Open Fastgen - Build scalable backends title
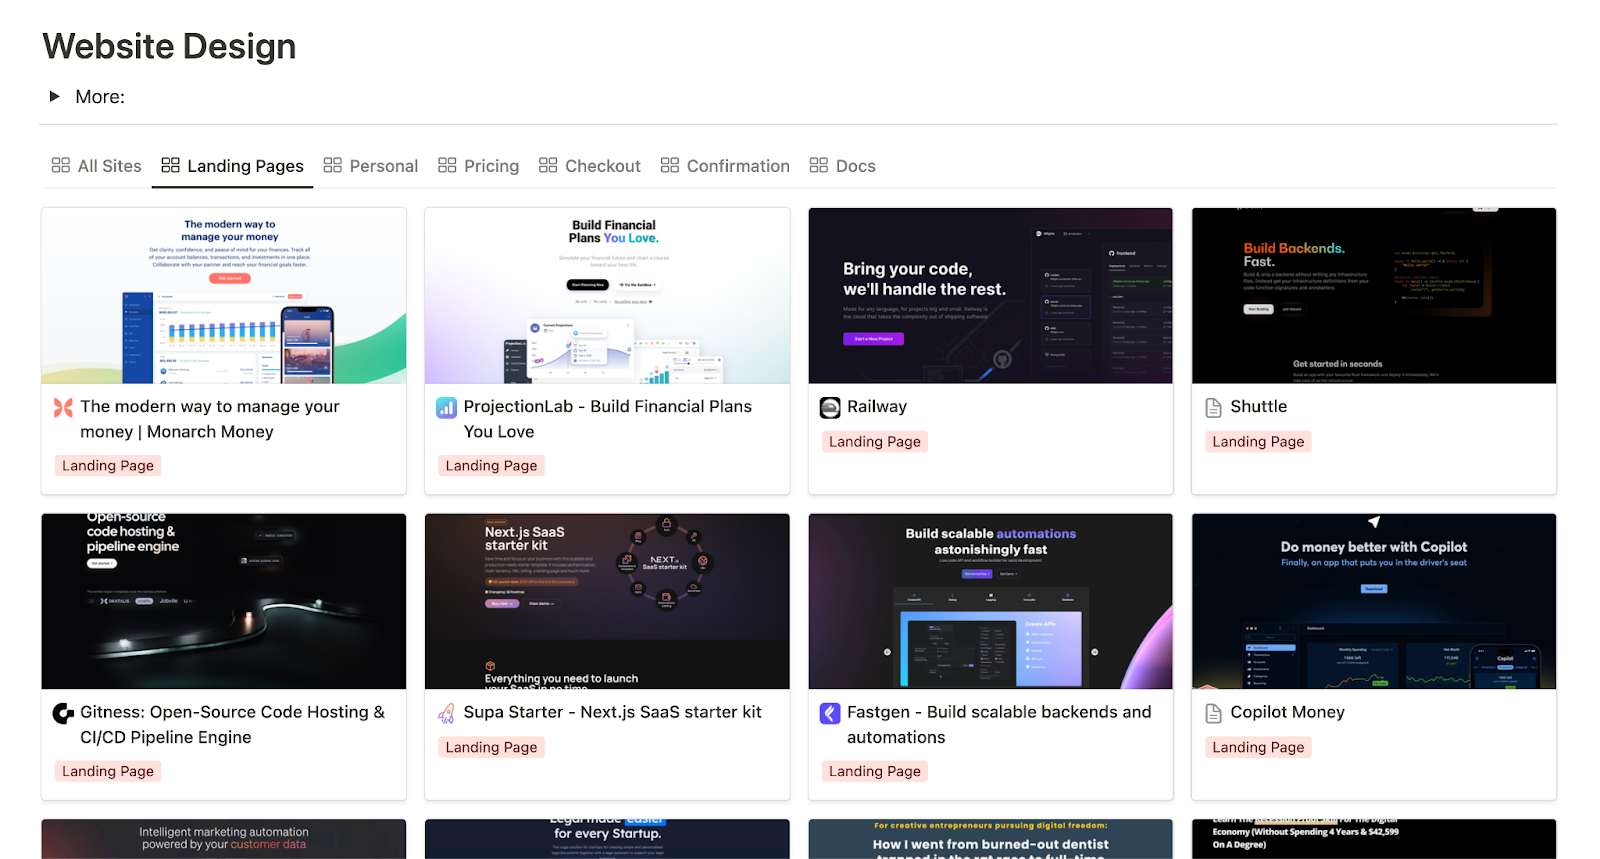This screenshot has width=1600, height=859. coord(999,725)
